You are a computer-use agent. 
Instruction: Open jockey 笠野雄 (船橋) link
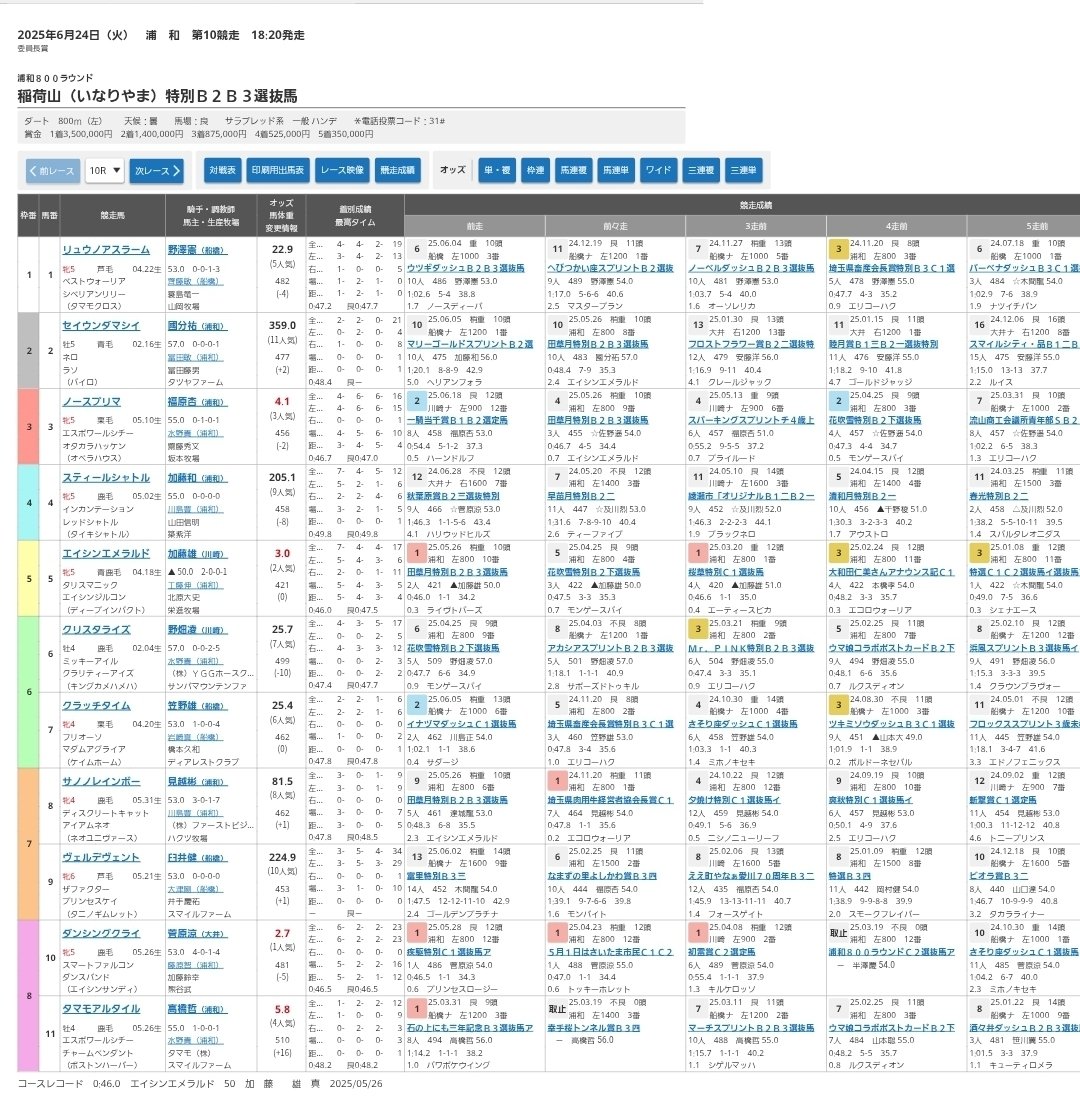[197, 705]
